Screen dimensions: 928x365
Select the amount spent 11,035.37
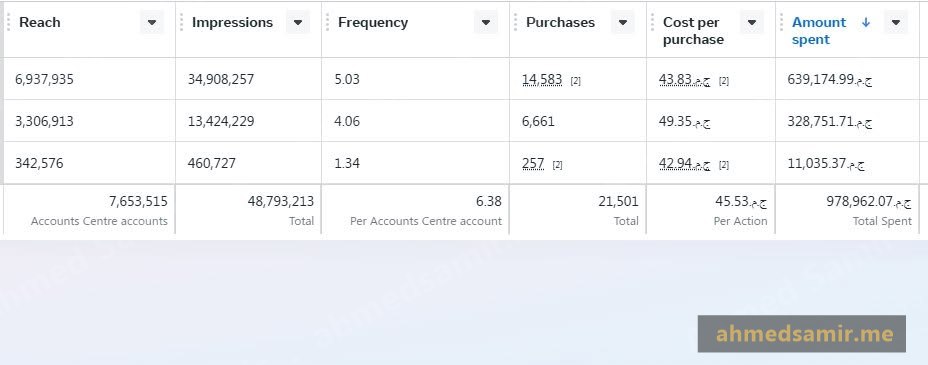coord(826,163)
